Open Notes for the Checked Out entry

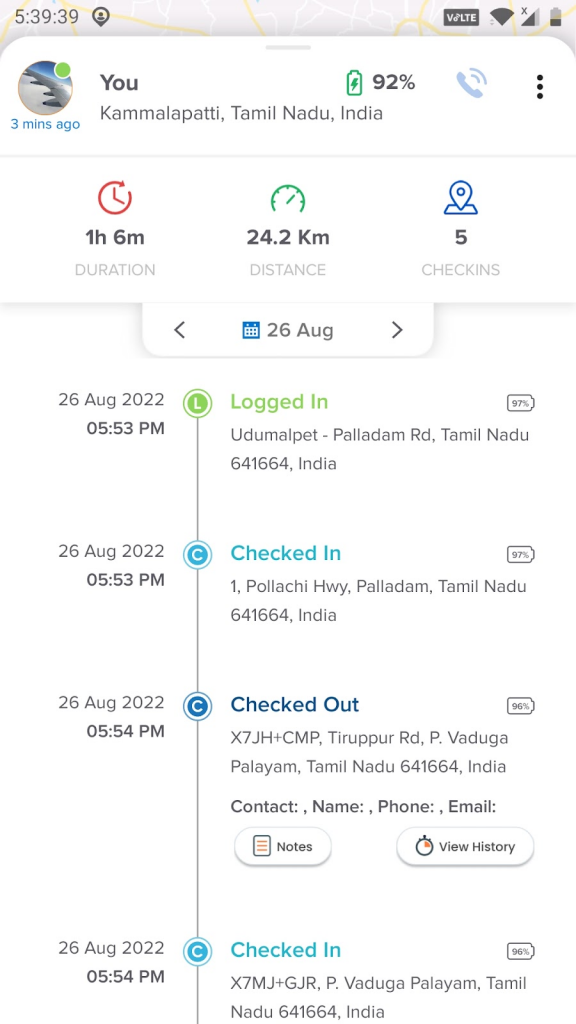283,846
